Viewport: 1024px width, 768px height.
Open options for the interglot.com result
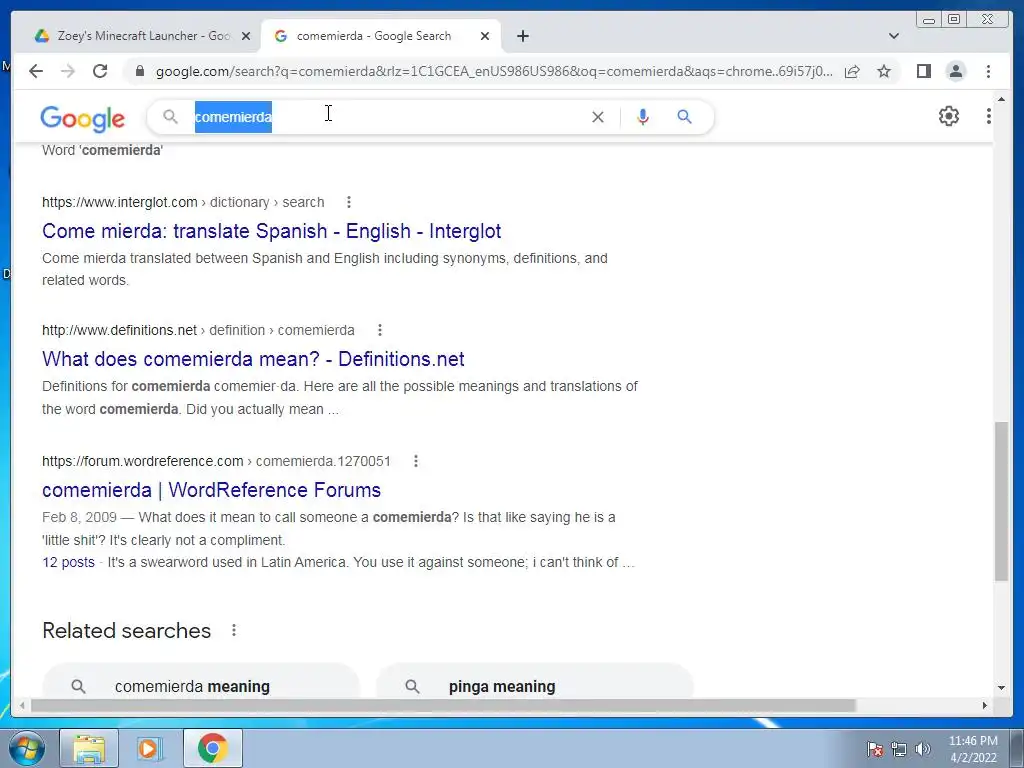click(349, 202)
